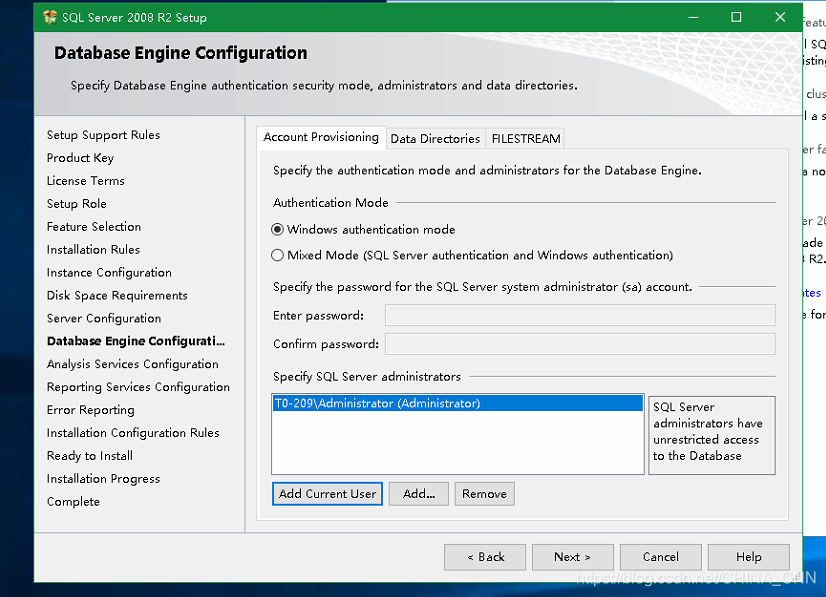The width and height of the screenshot is (826, 597).
Task: Select Windows authentication mode
Action: tap(363, 230)
